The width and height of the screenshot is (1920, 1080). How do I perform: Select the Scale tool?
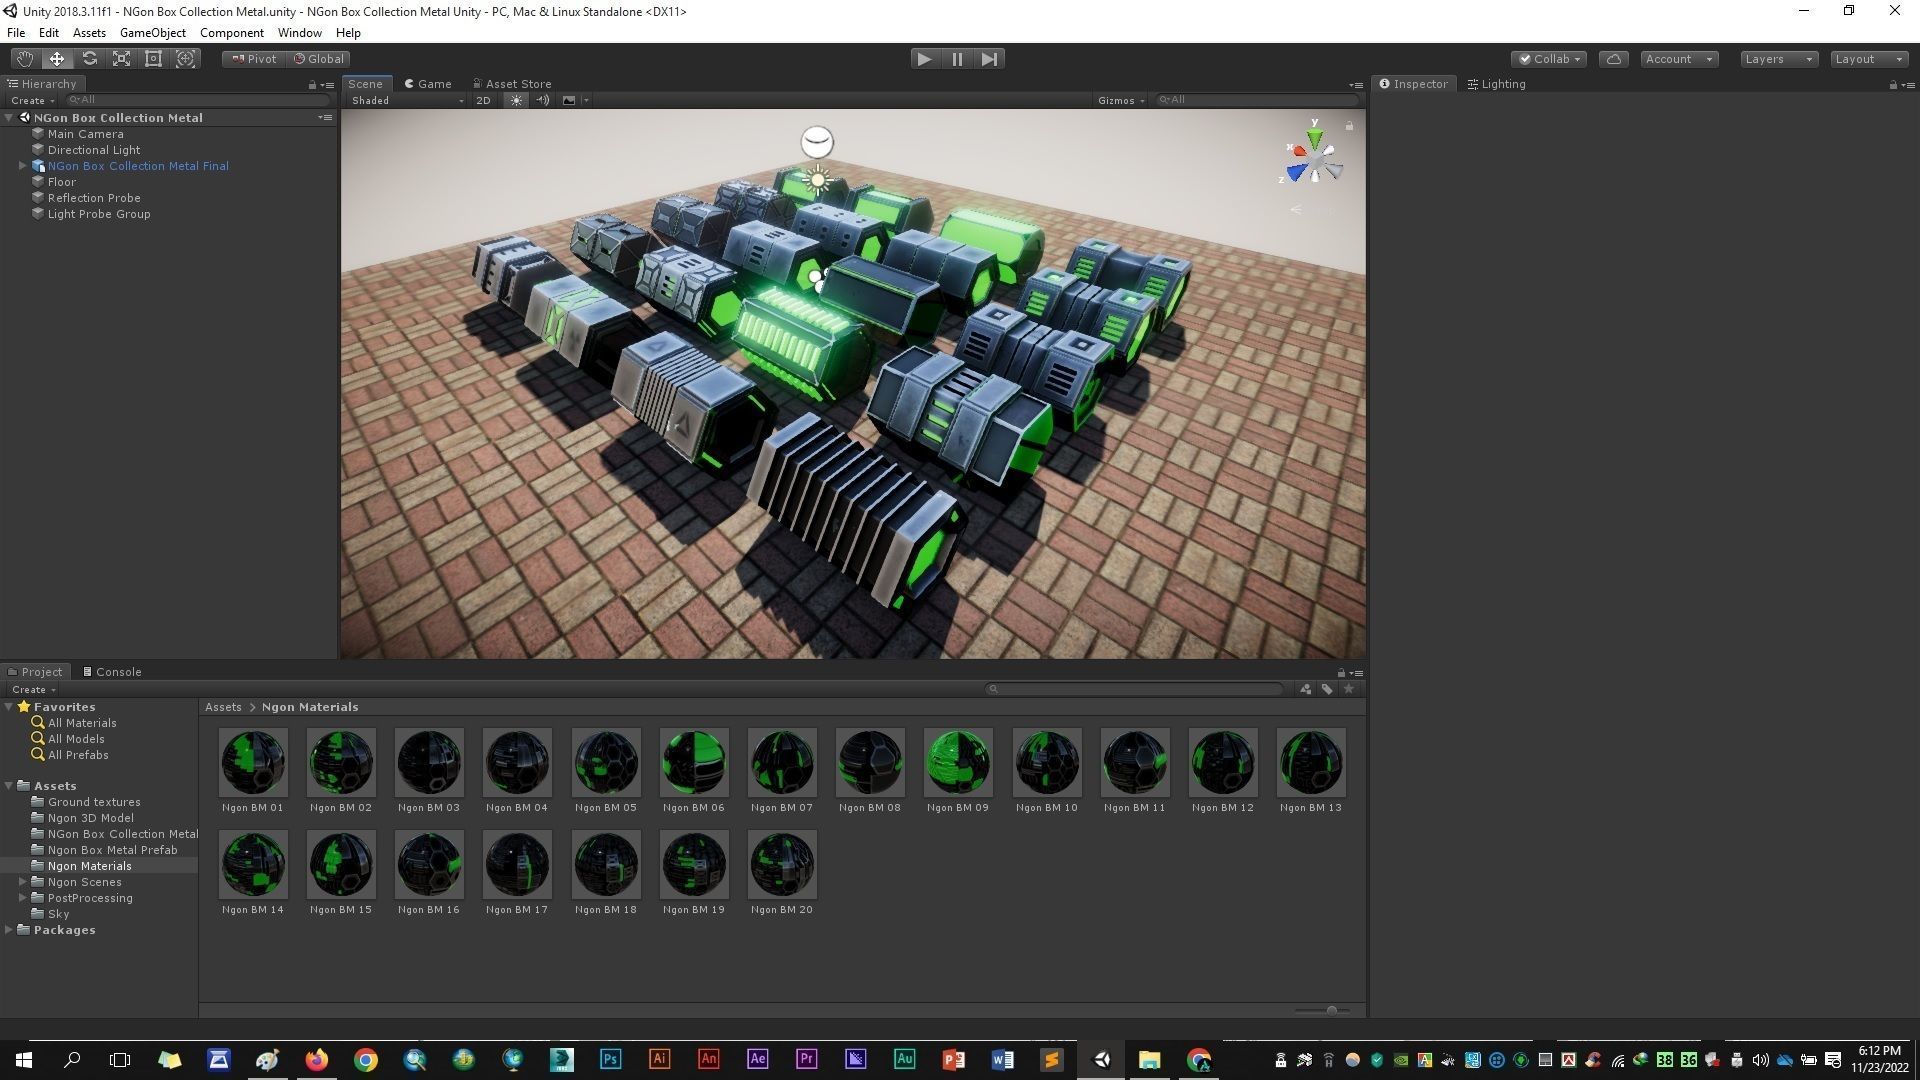click(121, 59)
